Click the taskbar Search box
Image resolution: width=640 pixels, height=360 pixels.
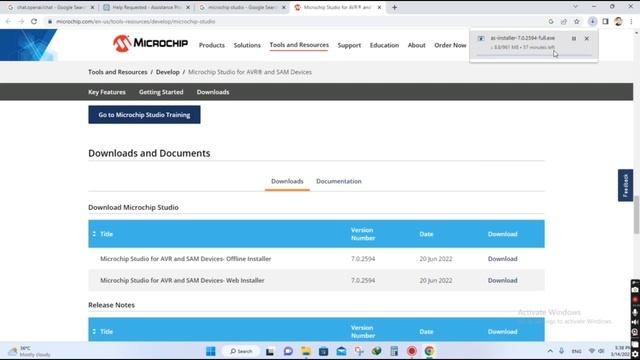coord(241,351)
